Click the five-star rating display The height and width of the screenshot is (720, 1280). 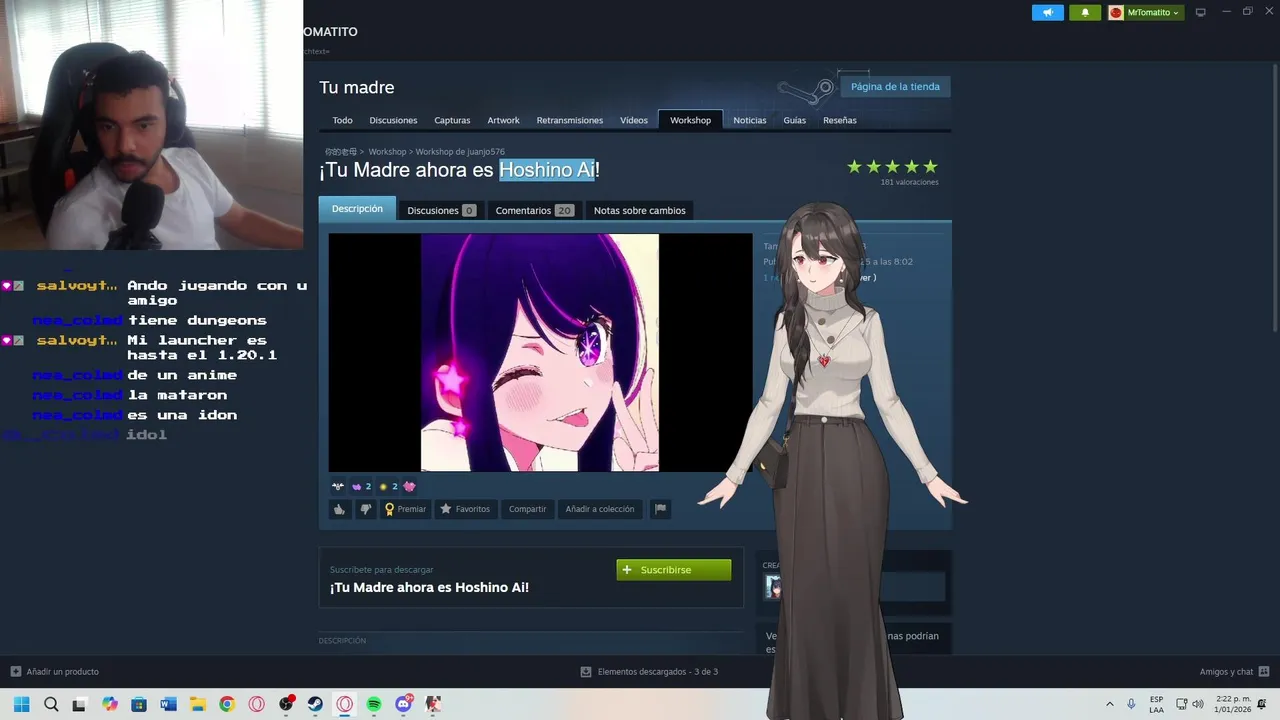coord(892,167)
